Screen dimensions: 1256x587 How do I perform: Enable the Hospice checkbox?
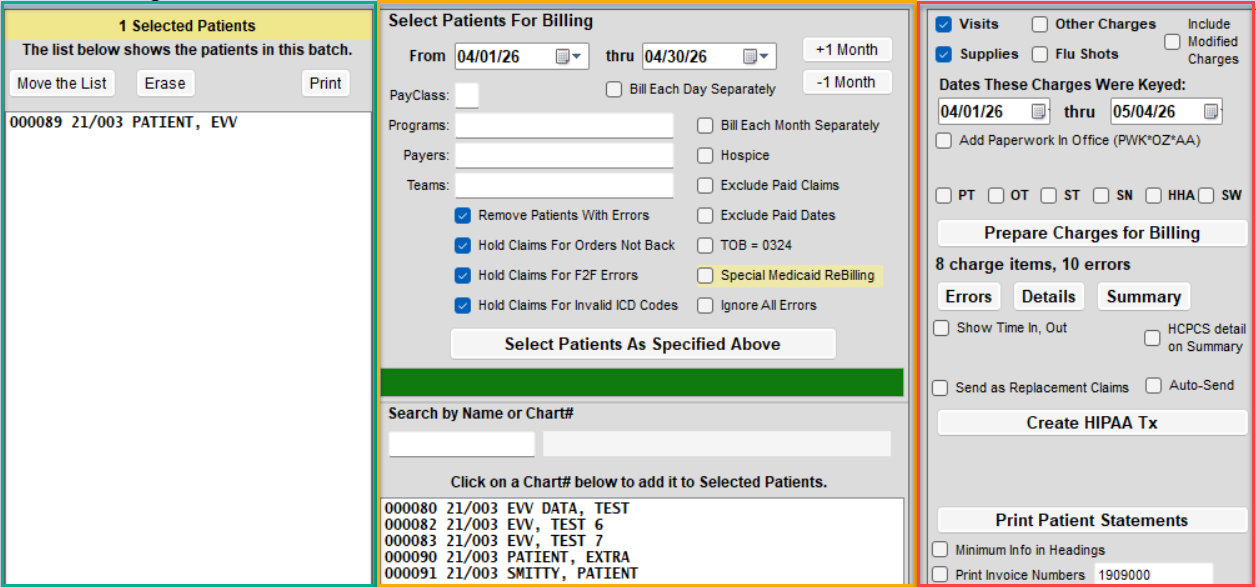(705, 155)
